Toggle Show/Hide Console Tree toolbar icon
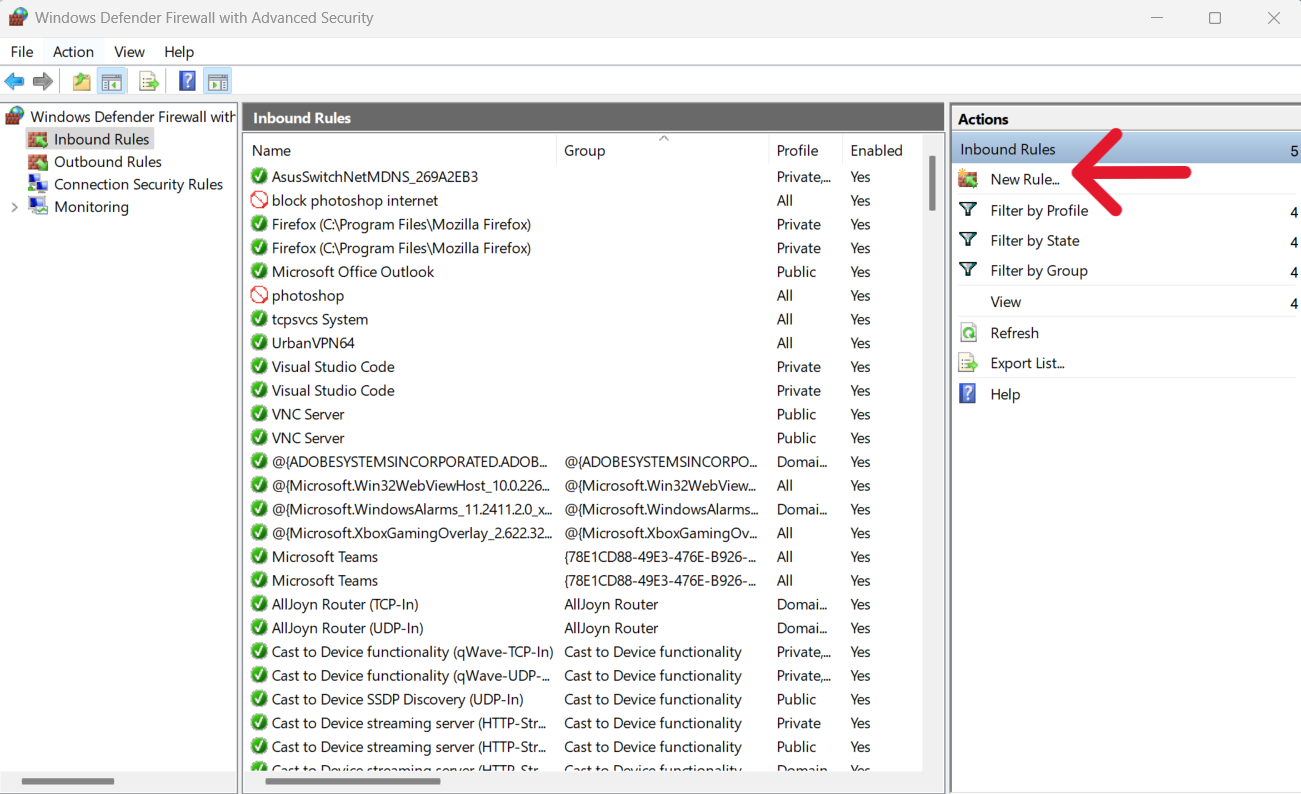Image resolution: width=1301 pixels, height=794 pixels. tap(112, 82)
